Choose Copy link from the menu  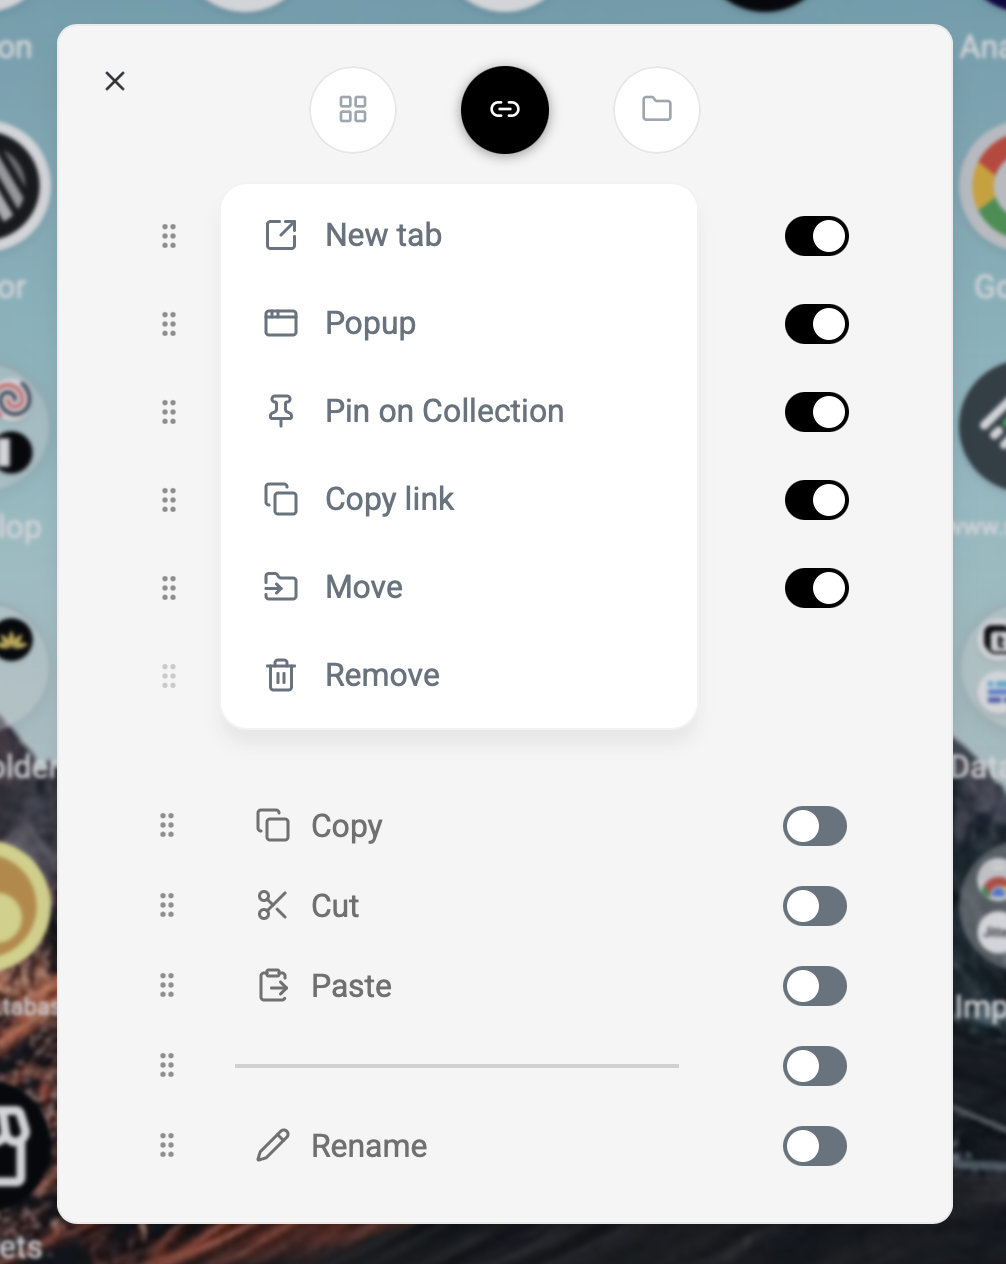coord(389,499)
